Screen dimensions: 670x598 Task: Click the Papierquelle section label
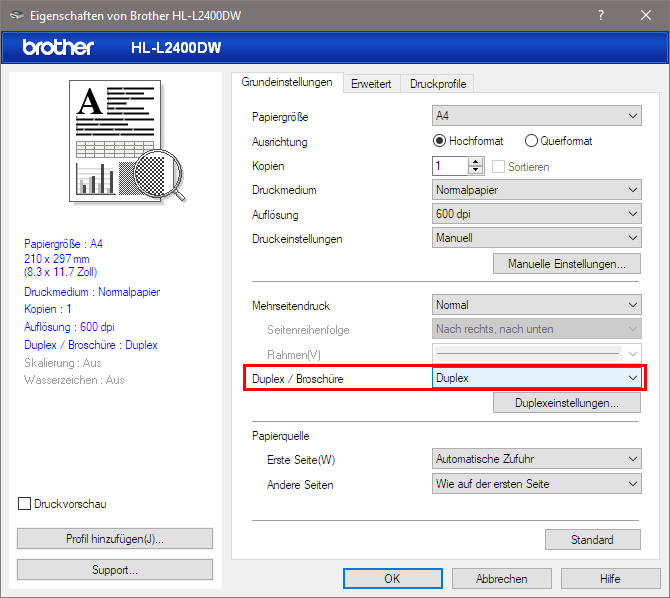(280, 436)
